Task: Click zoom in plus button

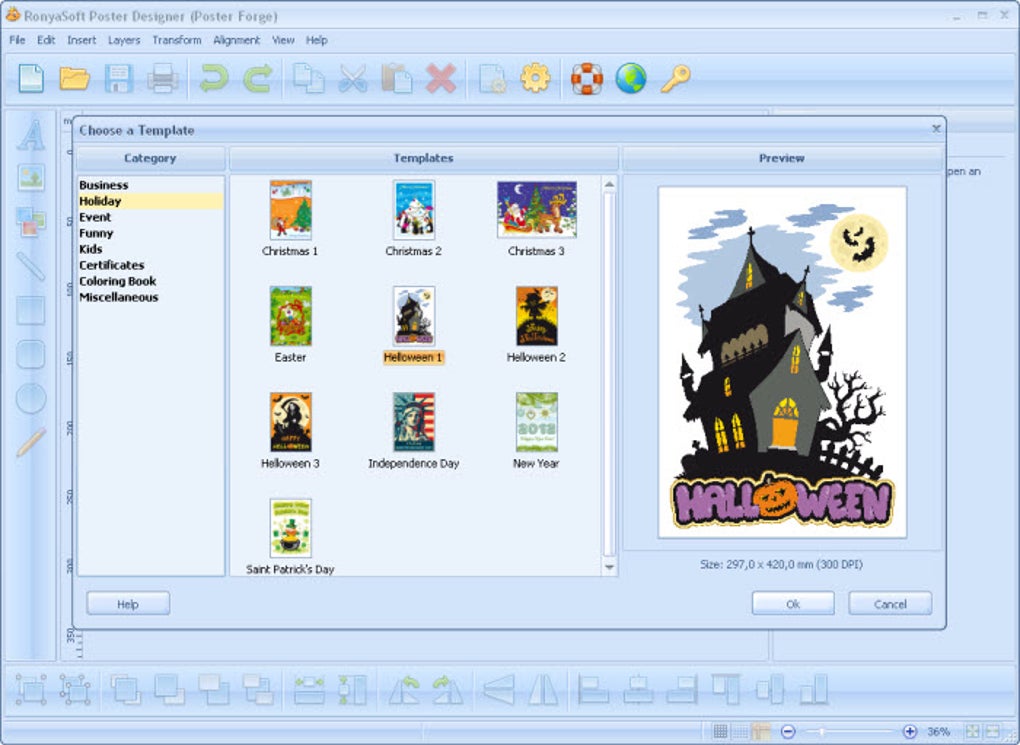Action: (909, 731)
